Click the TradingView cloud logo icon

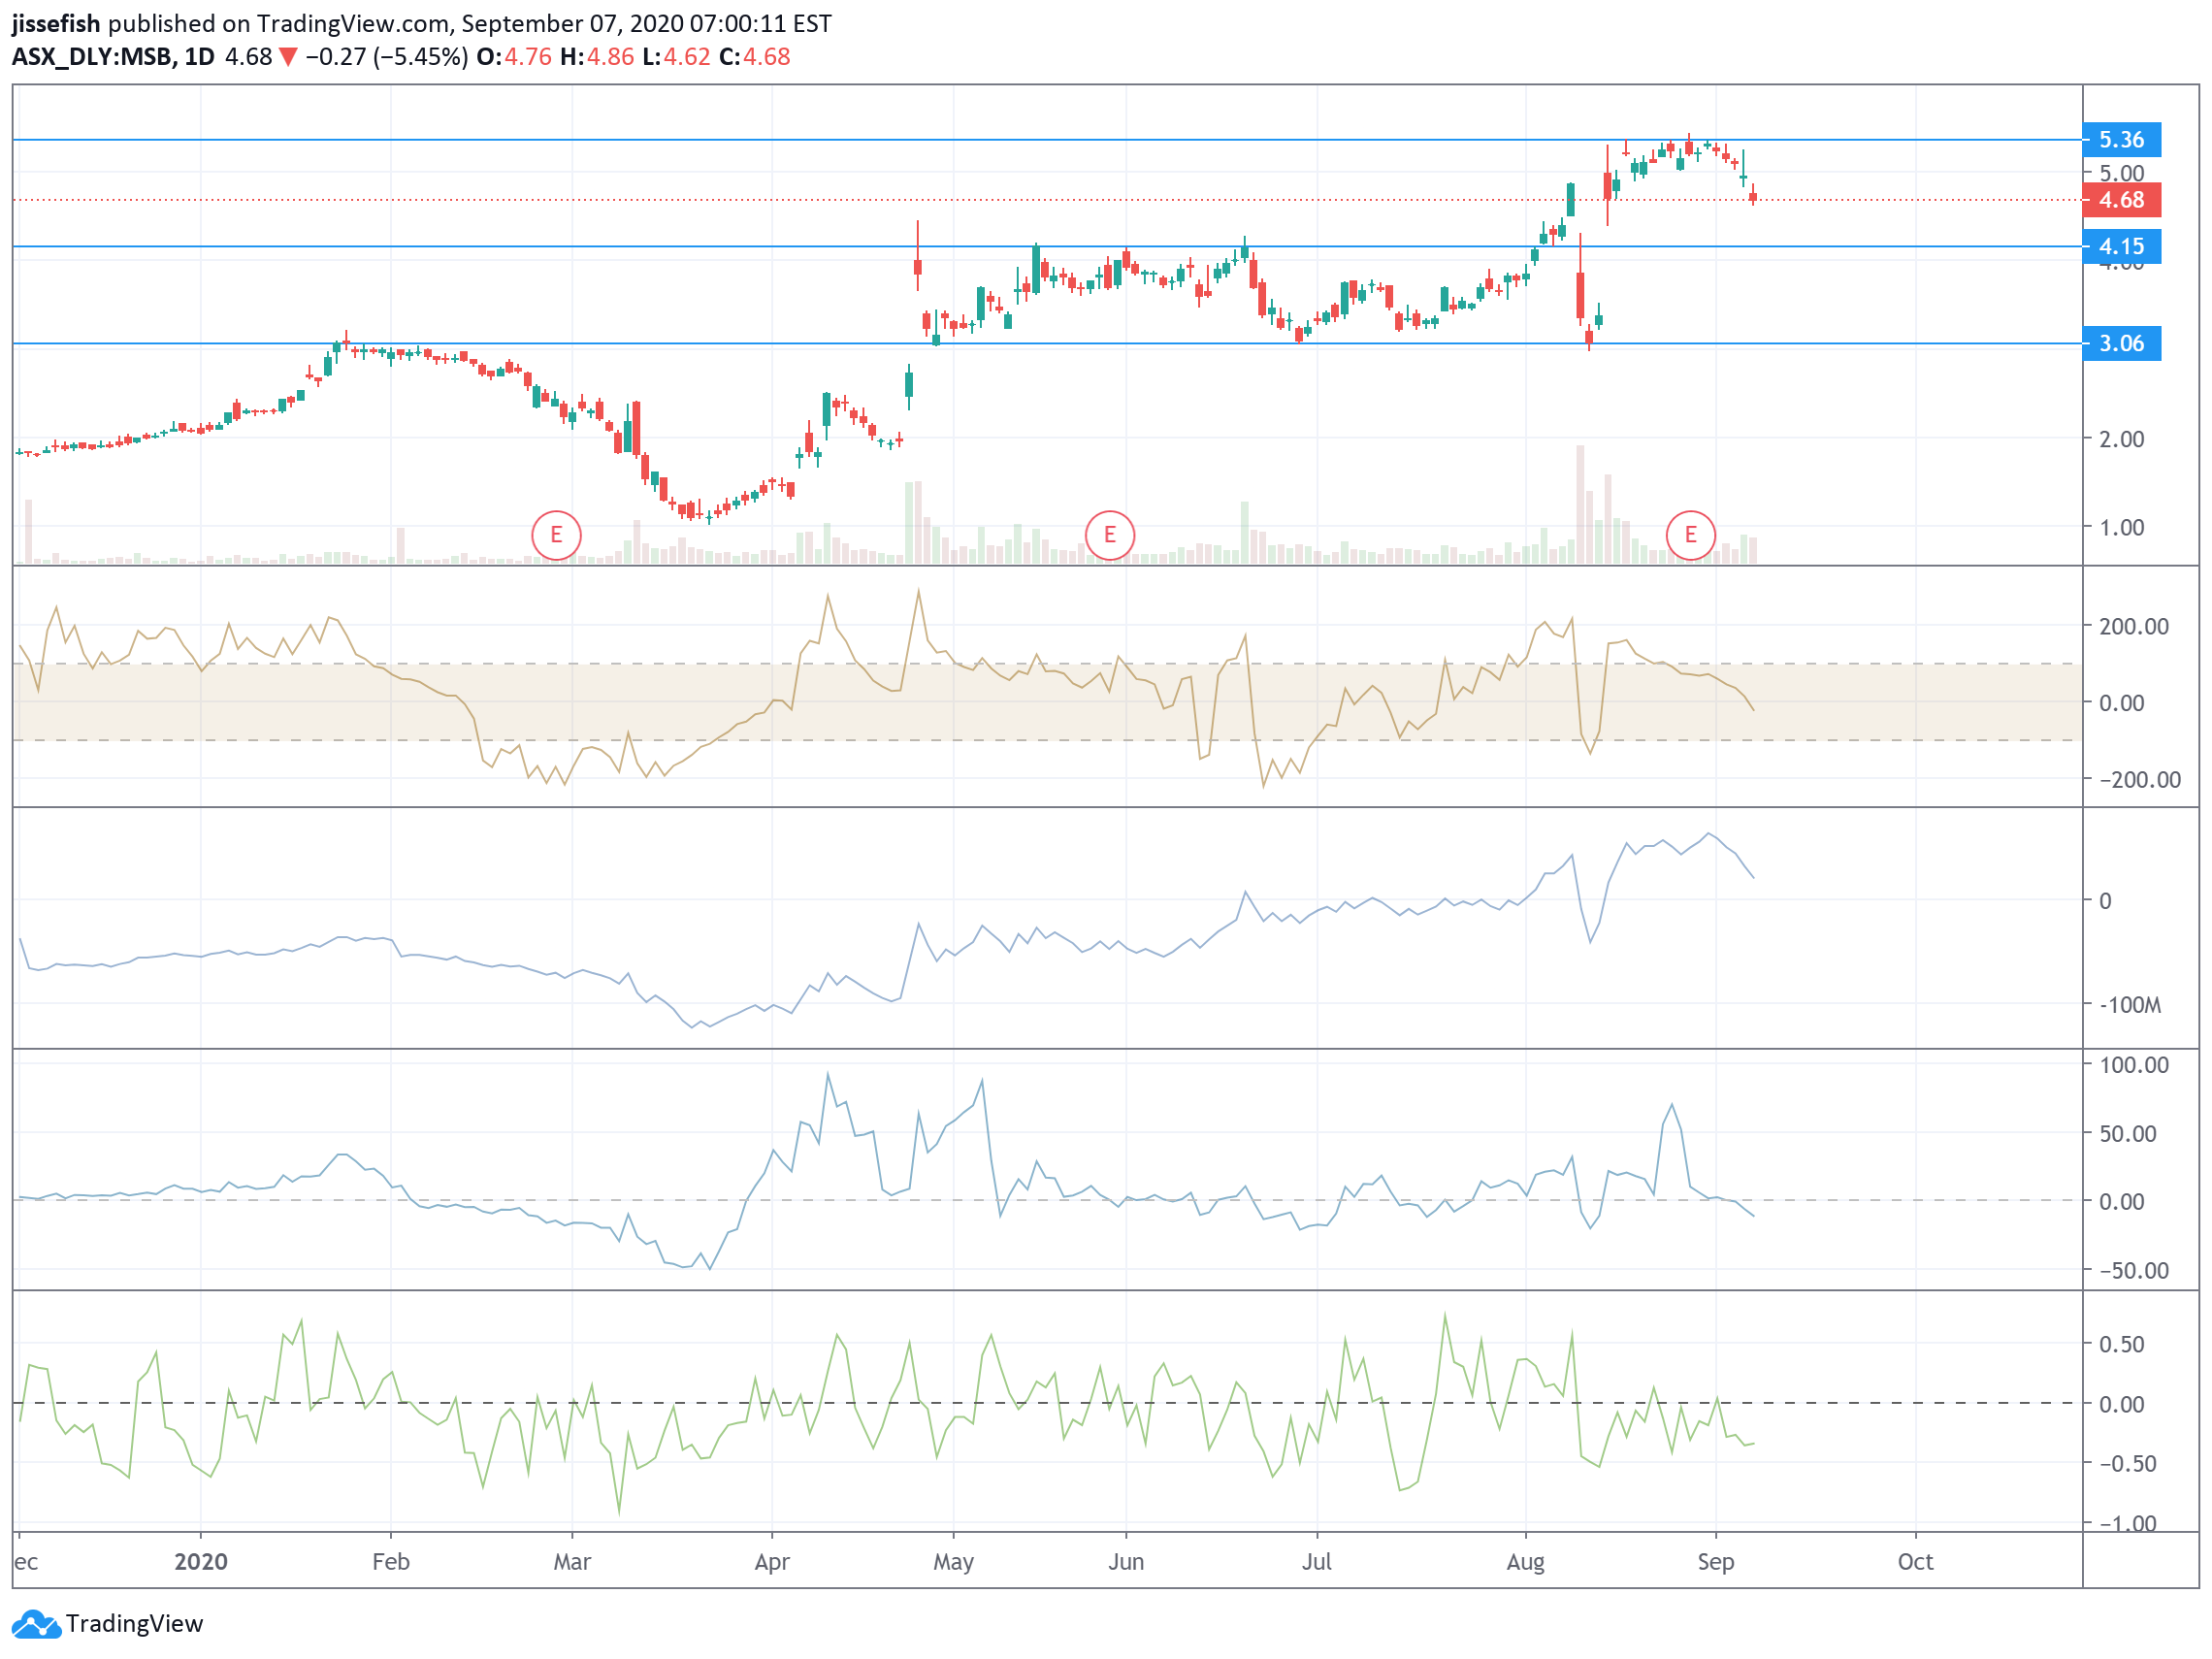[x=36, y=1624]
